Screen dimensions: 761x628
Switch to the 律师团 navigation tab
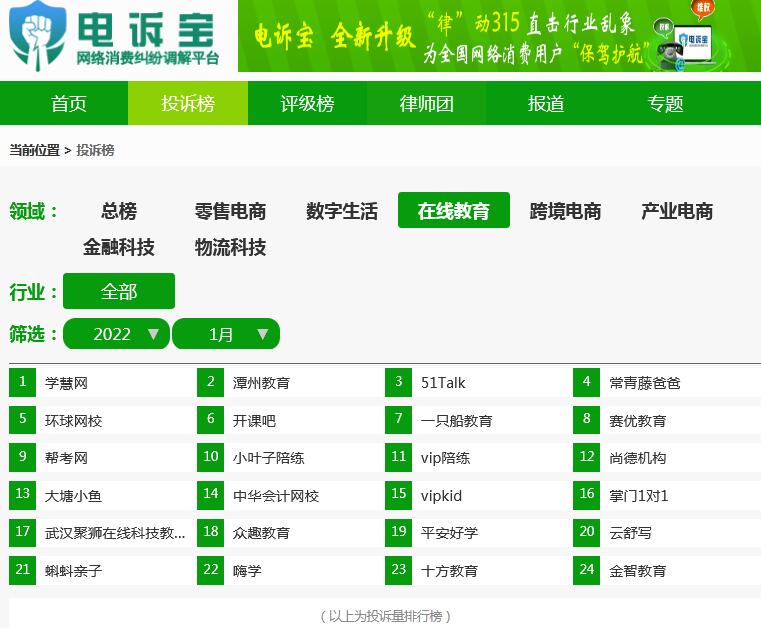[427, 103]
